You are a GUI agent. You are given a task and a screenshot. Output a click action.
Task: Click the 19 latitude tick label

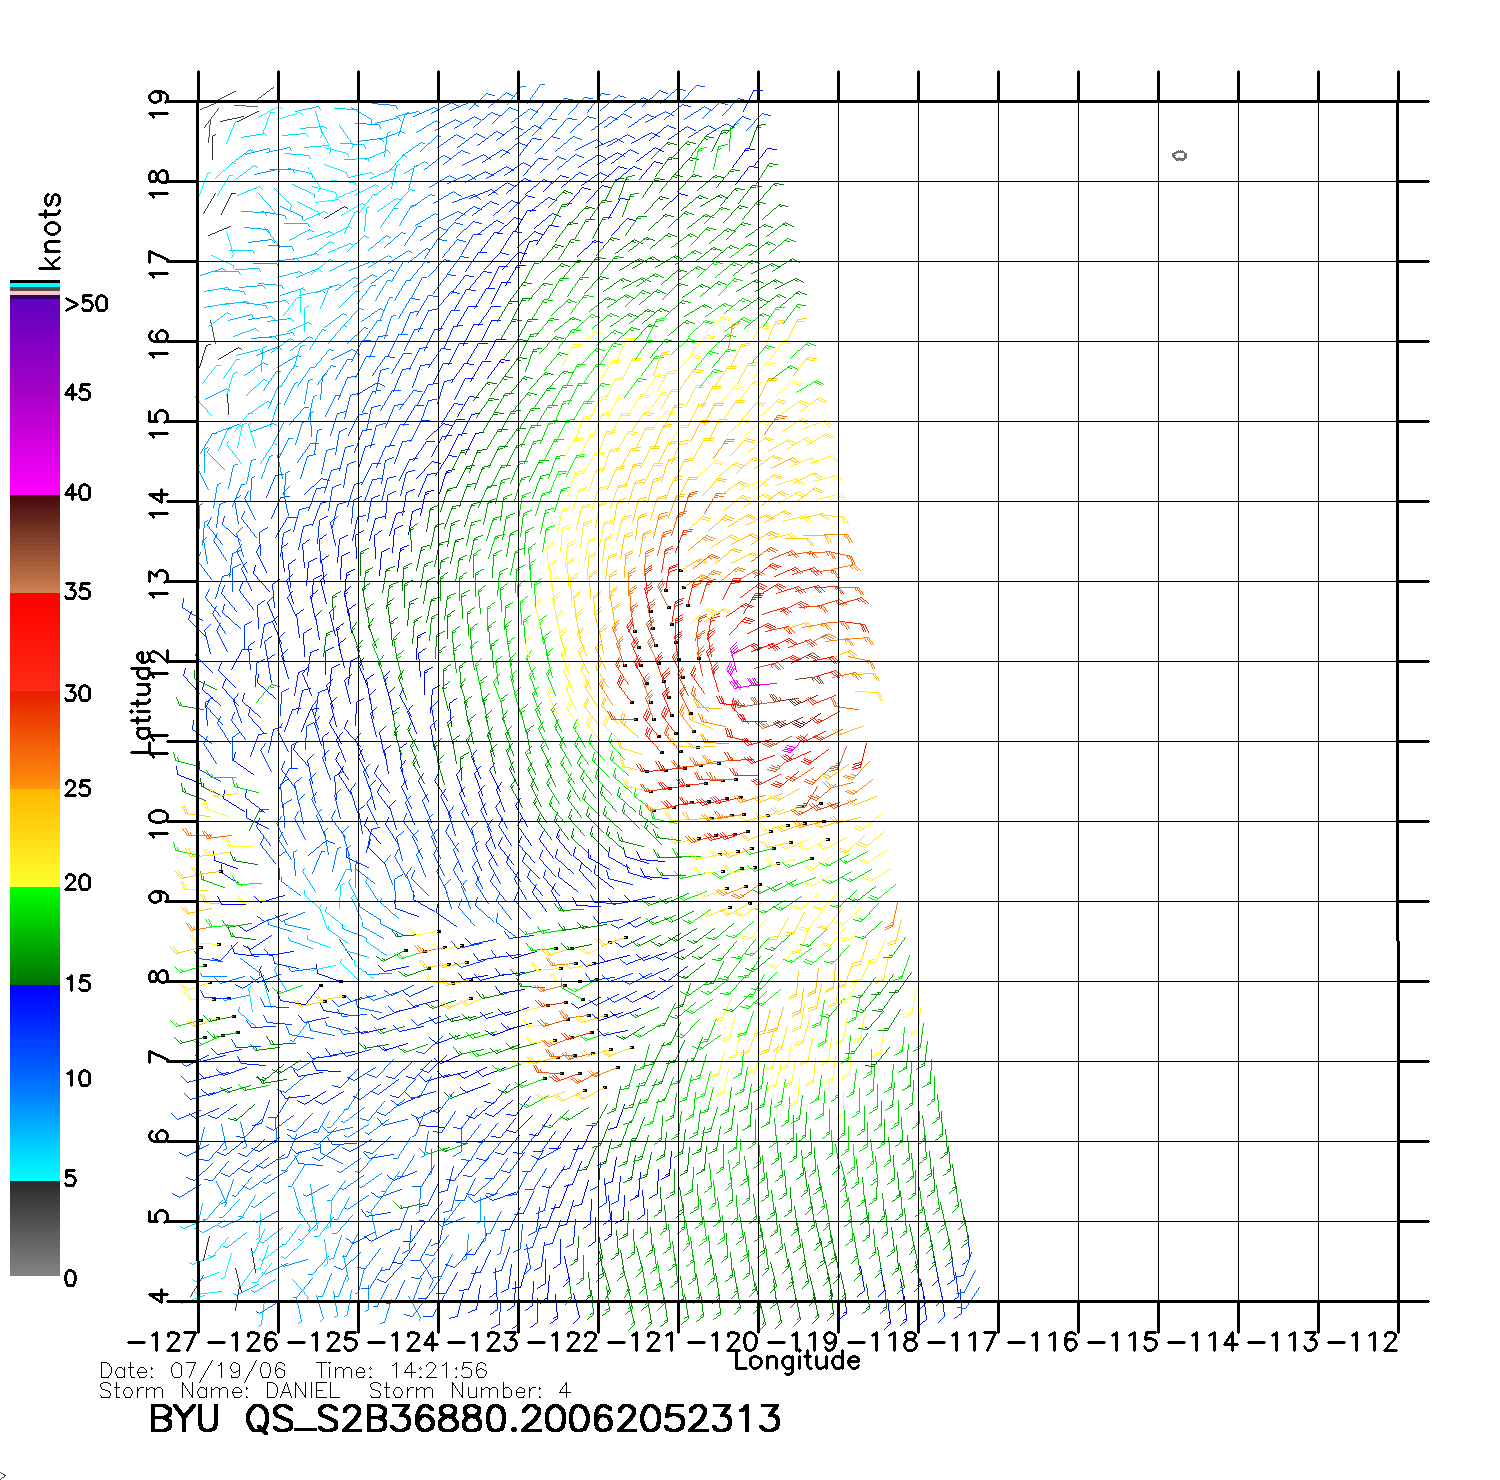pos(159,104)
